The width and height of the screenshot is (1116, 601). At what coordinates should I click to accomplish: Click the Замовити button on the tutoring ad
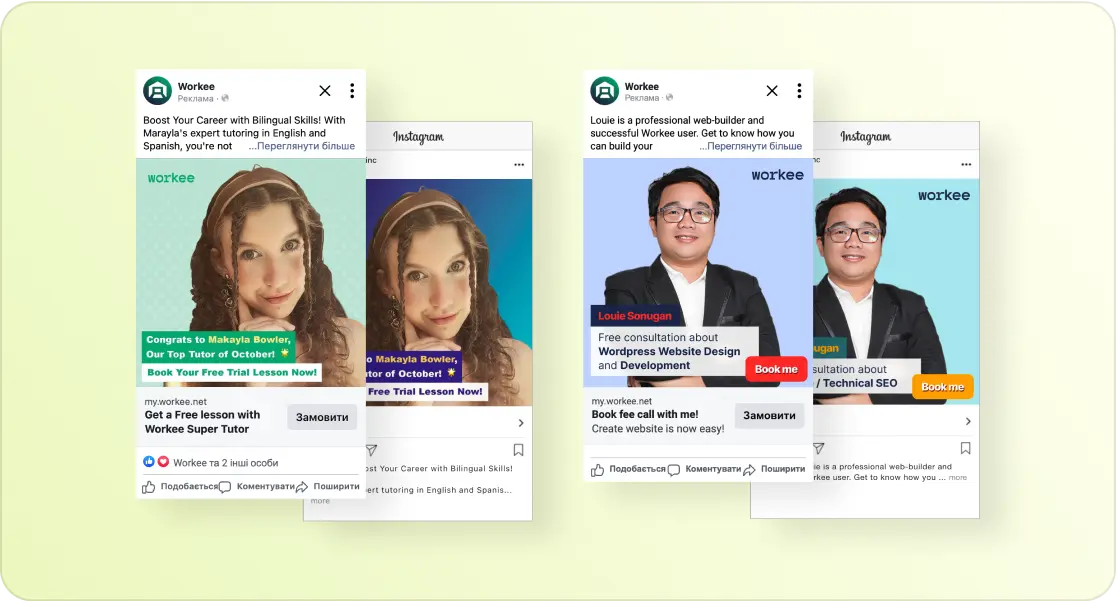(322, 417)
